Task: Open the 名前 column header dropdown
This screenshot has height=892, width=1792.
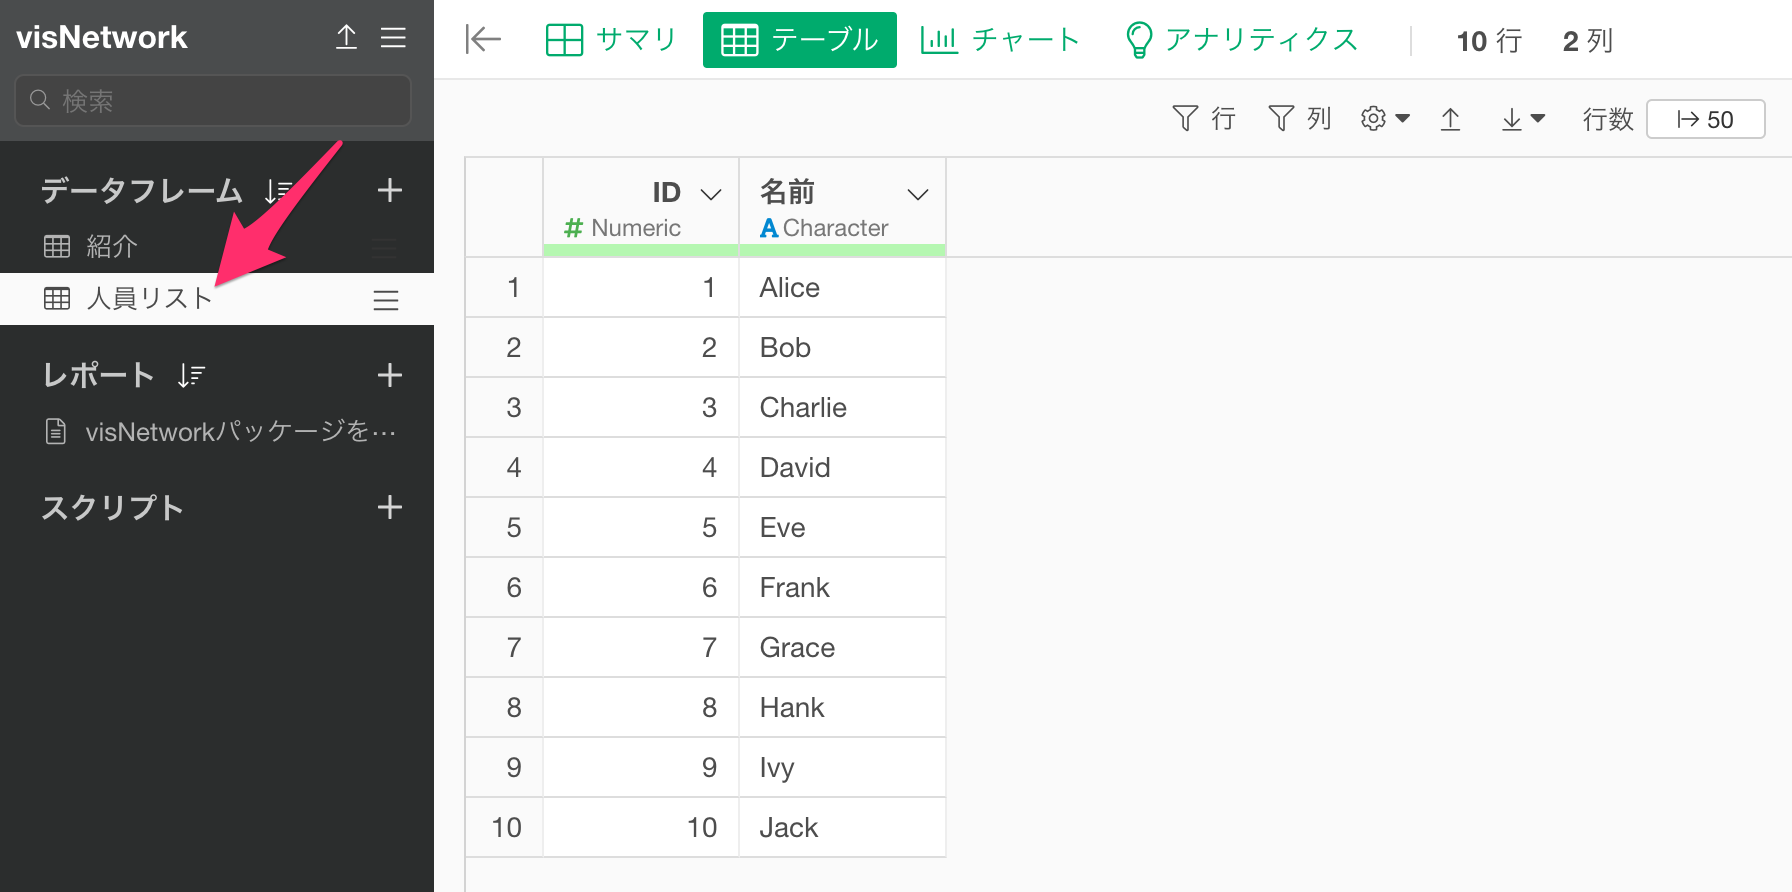Action: (917, 194)
